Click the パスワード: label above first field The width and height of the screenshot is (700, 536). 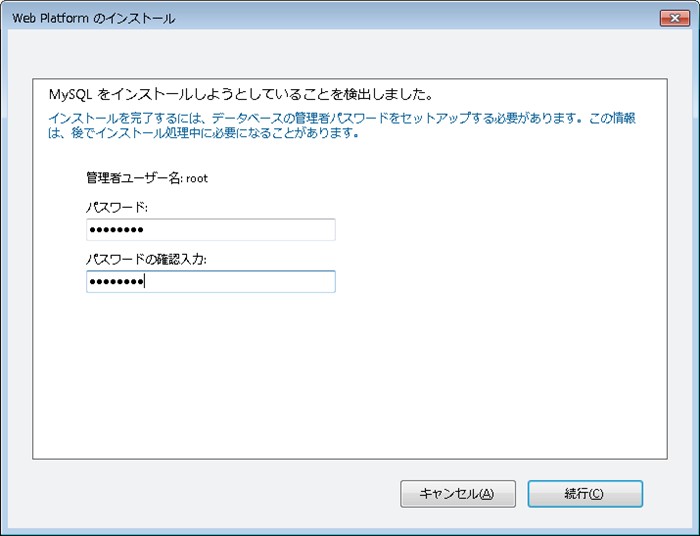coord(118,207)
